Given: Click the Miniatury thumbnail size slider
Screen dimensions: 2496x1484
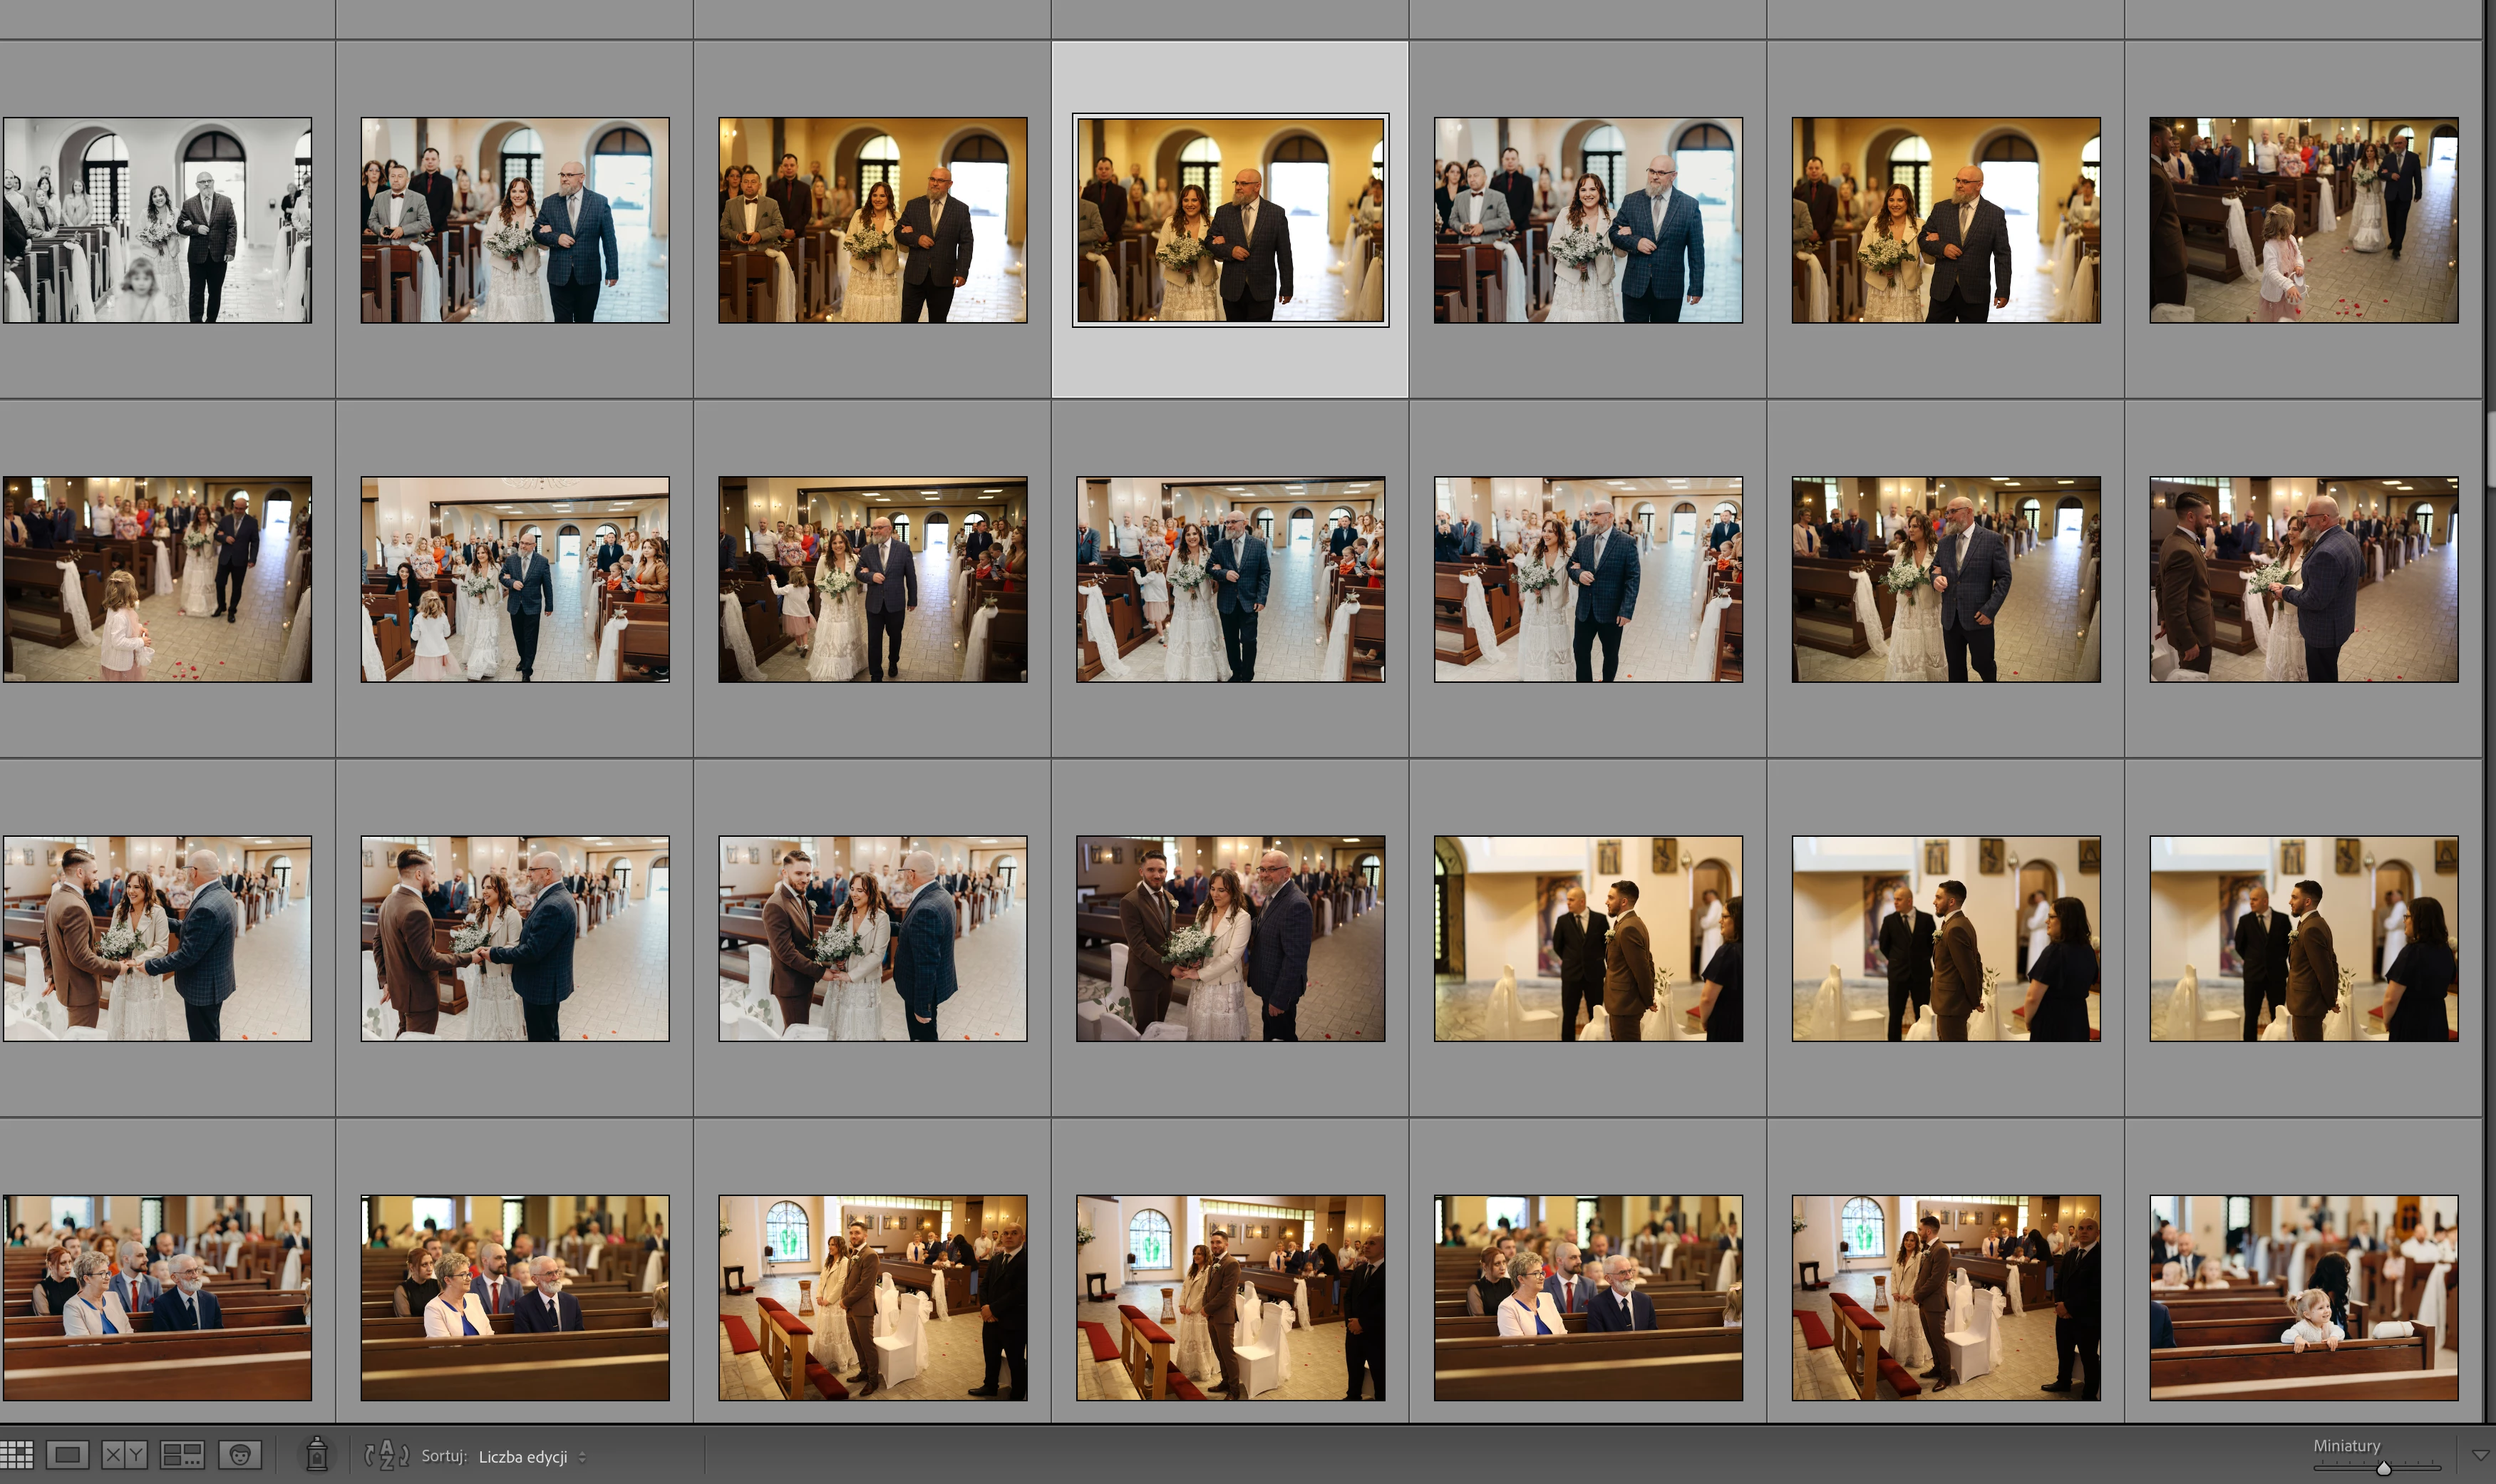Looking at the screenshot, I should click(2383, 1468).
